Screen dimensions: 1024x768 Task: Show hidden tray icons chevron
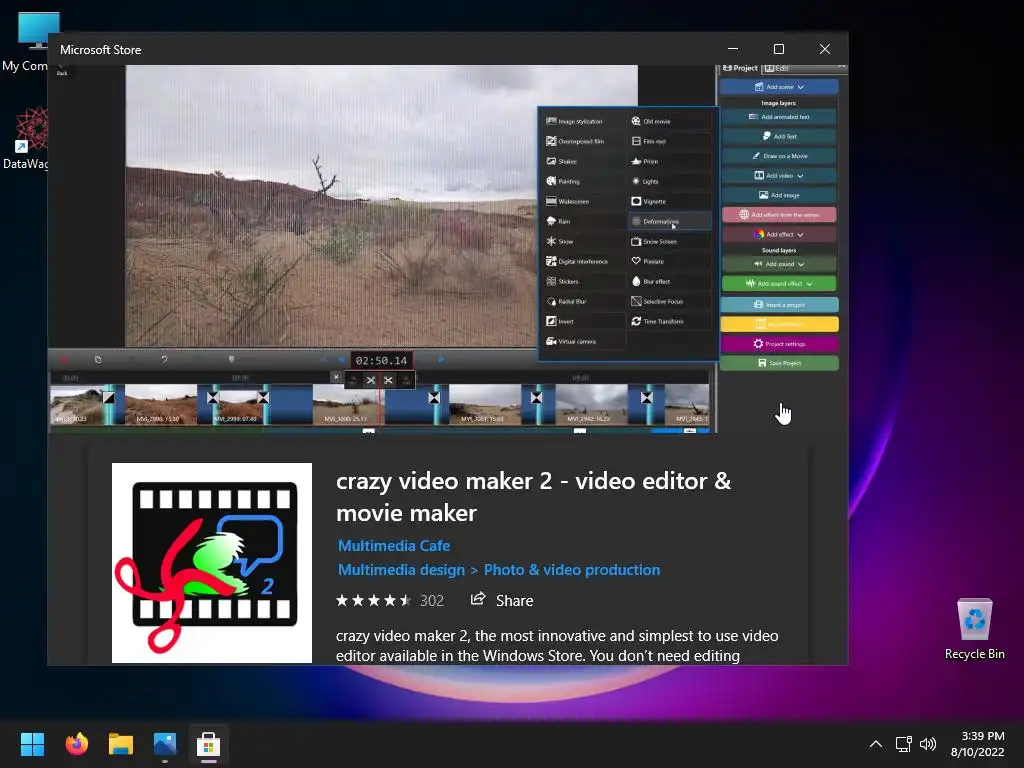(x=876, y=744)
